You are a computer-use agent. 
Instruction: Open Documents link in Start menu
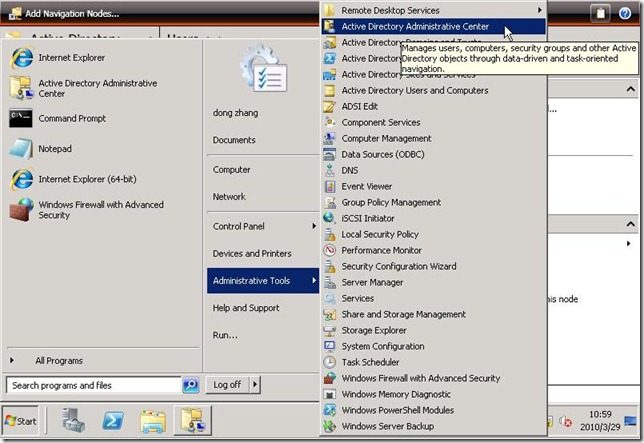click(x=234, y=140)
